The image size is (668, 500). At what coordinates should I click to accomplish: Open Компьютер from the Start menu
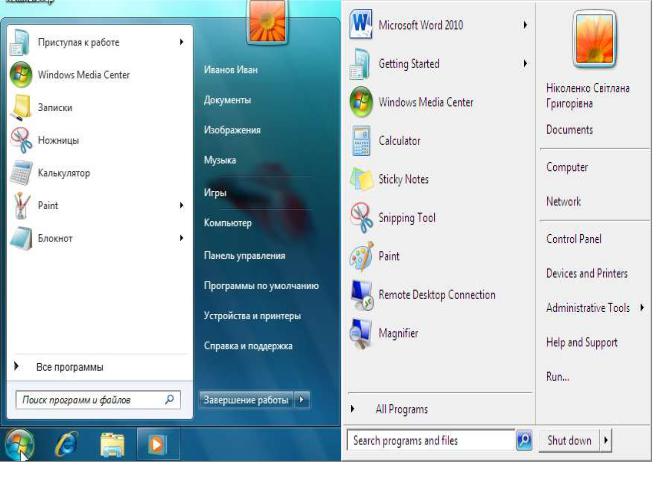(x=227, y=223)
